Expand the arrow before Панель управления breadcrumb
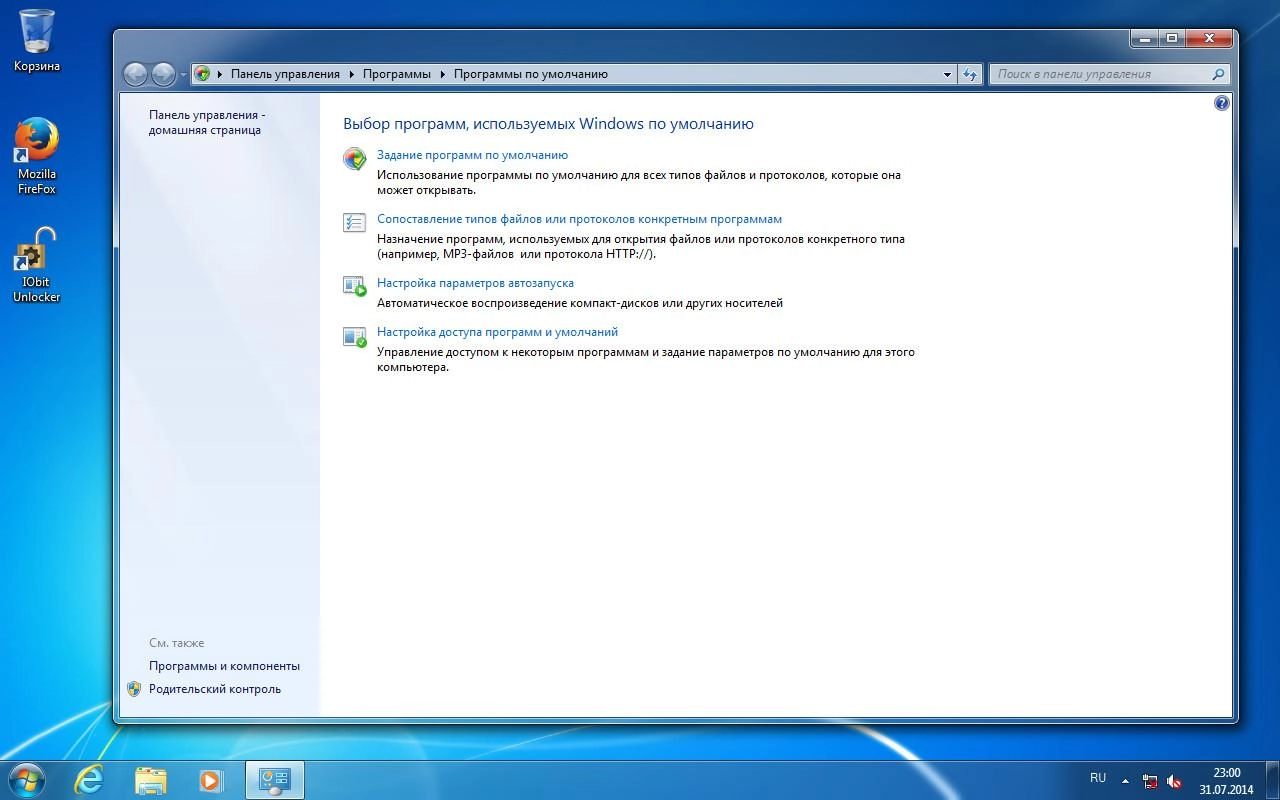This screenshot has height=800, width=1280. pos(220,74)
